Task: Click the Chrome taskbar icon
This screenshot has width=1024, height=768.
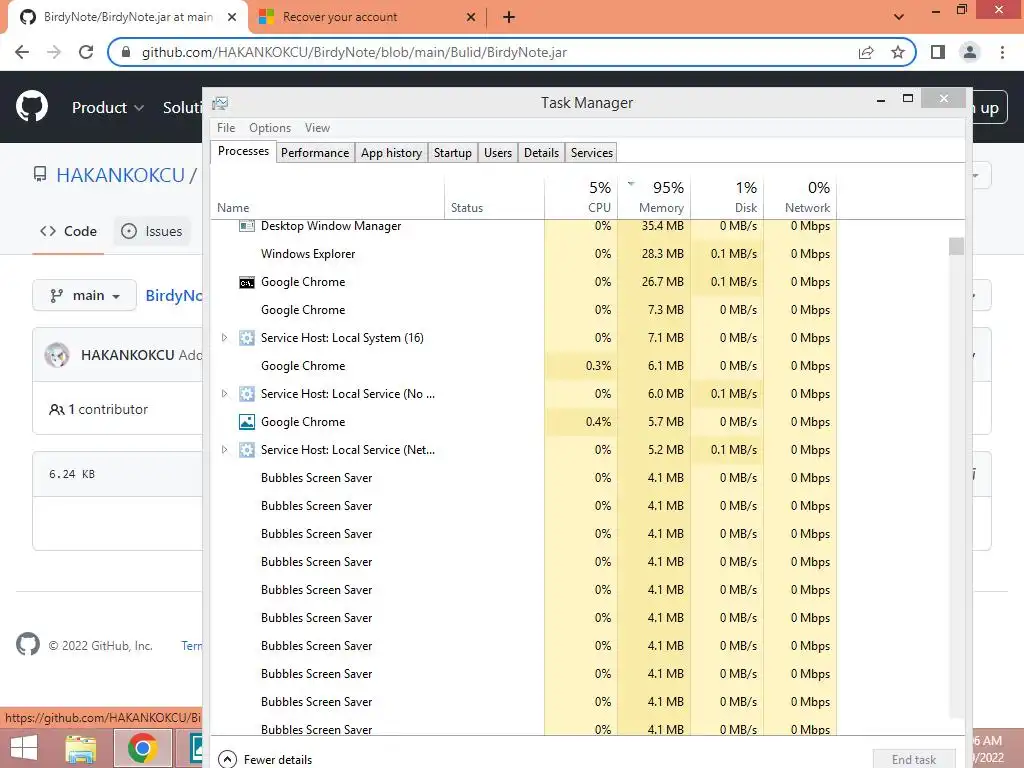Action: [x=142, y=748]
